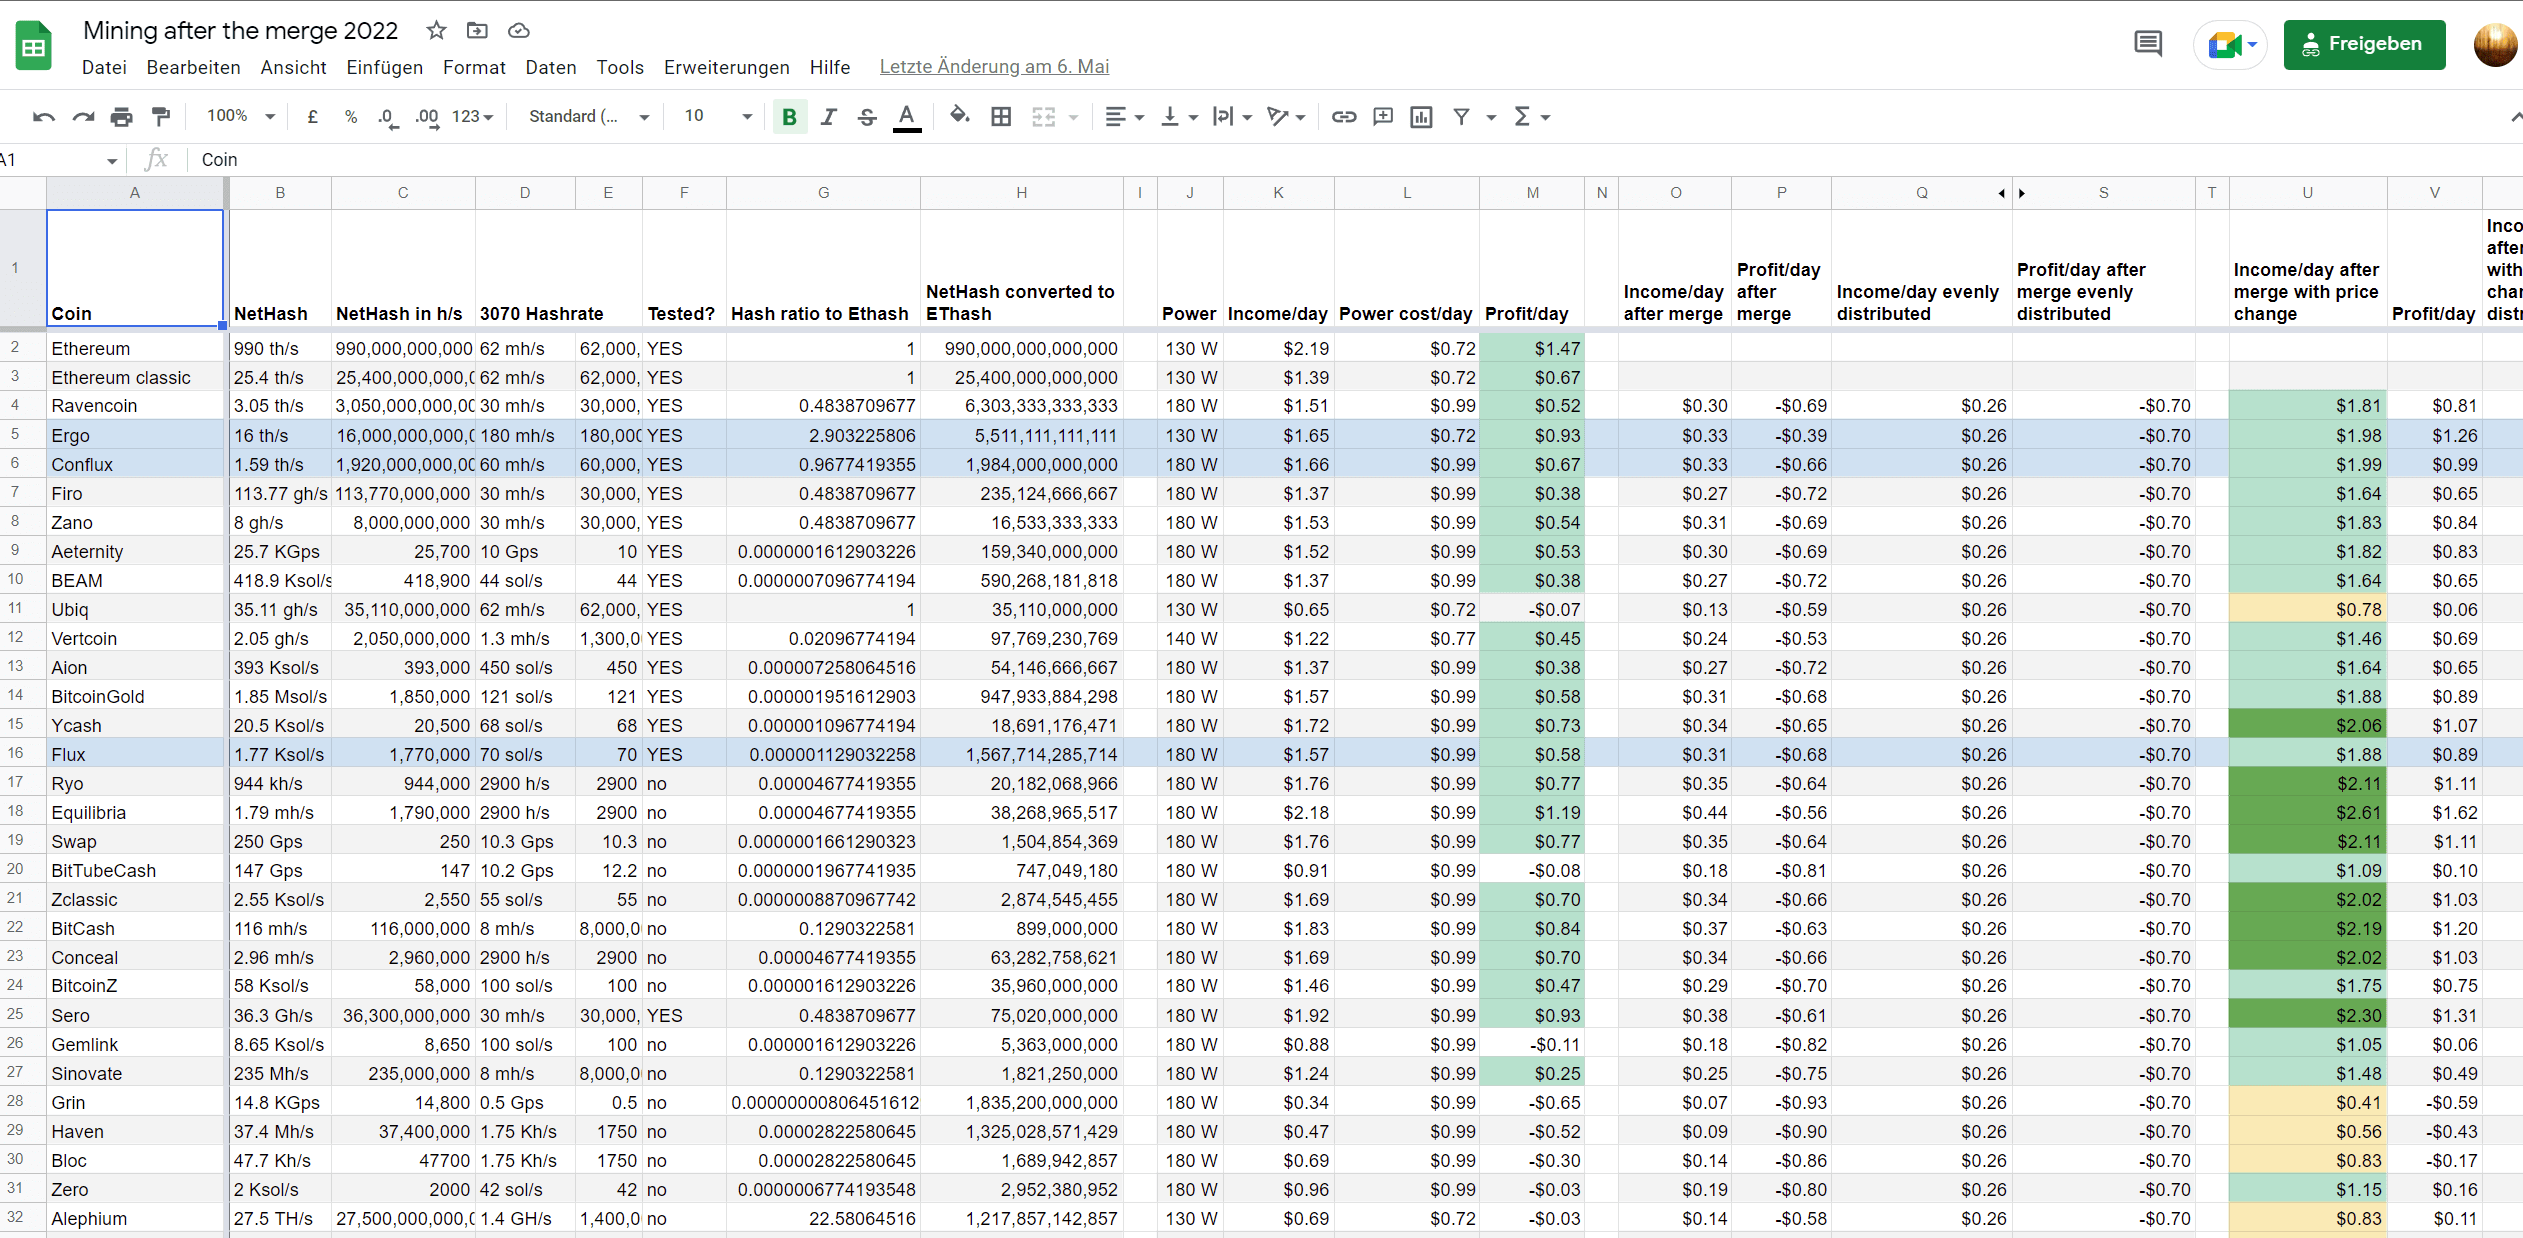Open horizontal align dropdown

(1124, 117)
